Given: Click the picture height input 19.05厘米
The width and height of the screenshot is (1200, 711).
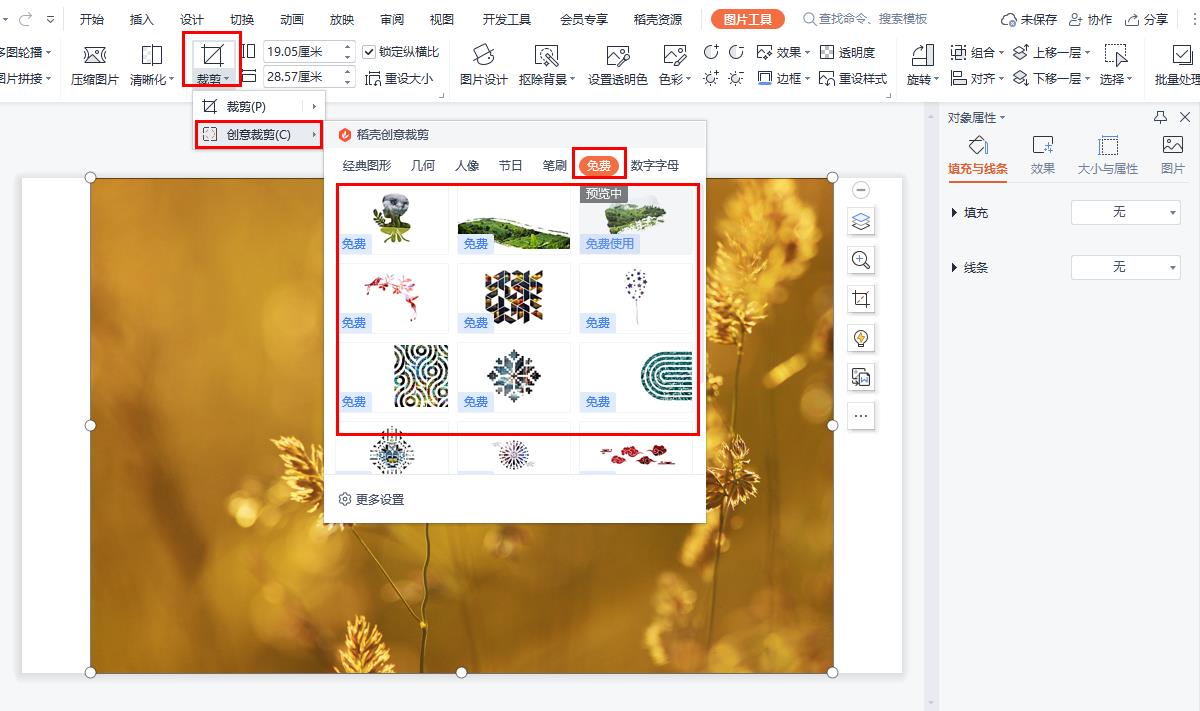Looking at the screenshot, I should coord(309,52).
